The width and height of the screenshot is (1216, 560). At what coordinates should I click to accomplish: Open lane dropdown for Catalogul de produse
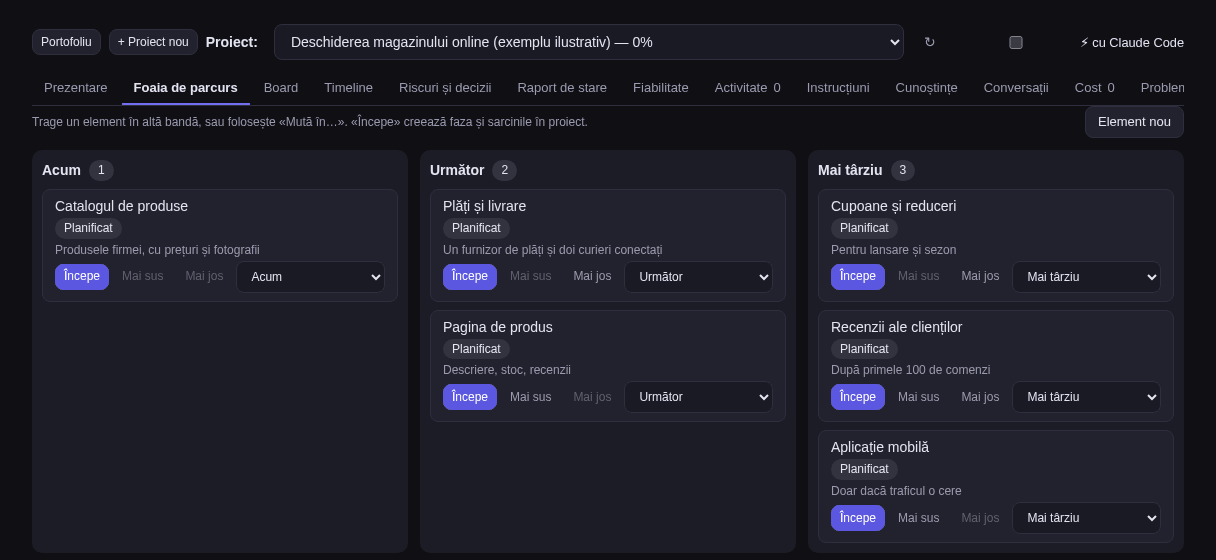[310, 277]
